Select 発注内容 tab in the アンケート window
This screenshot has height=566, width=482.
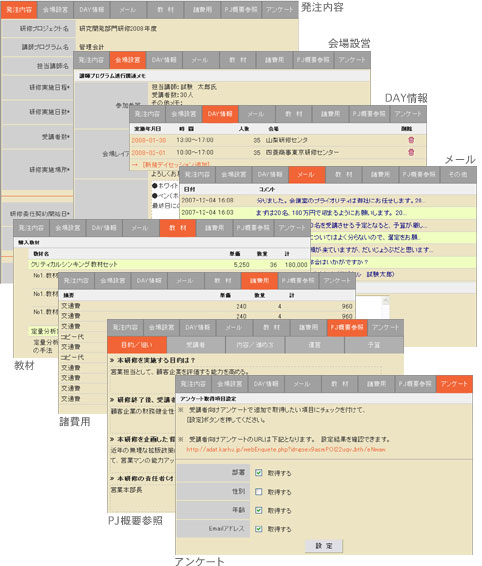(193, 384)
